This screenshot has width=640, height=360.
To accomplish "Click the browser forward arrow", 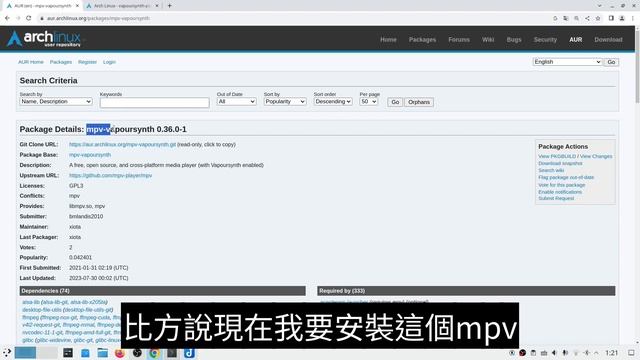I will (x=18, y=18).
